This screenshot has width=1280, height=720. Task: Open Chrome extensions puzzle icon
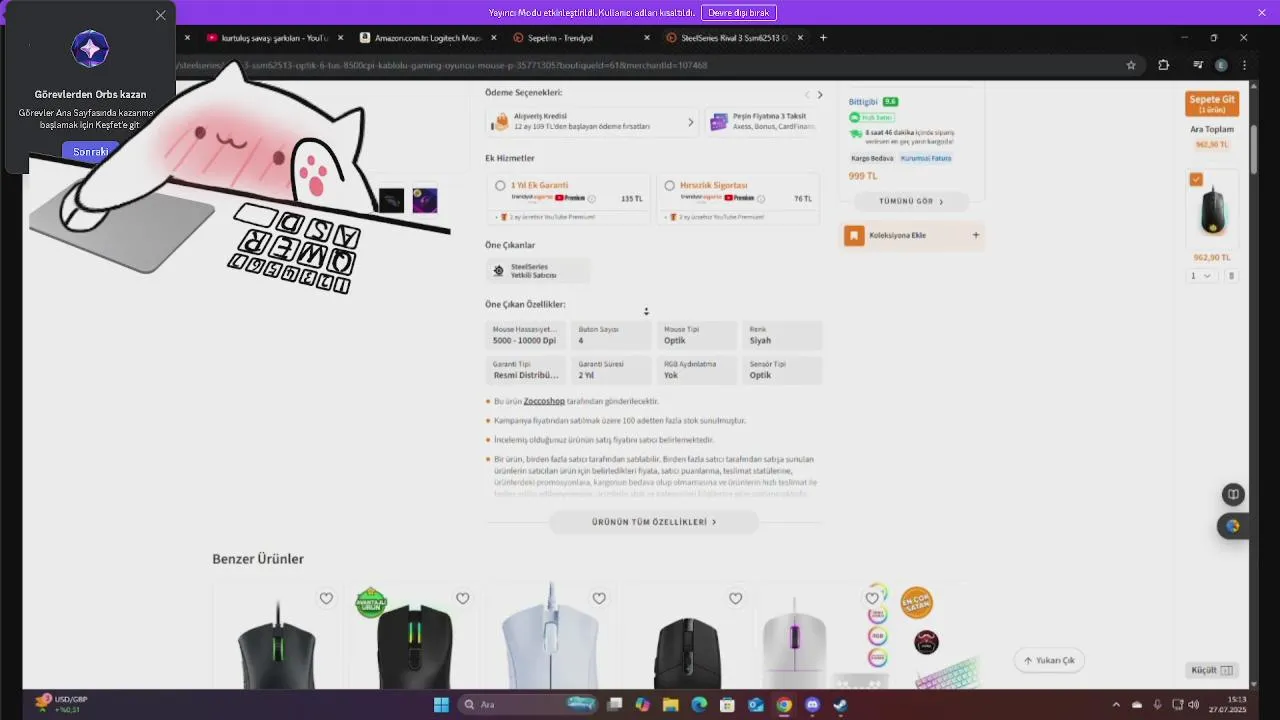pyautogui.click(x=1163, y=65)
